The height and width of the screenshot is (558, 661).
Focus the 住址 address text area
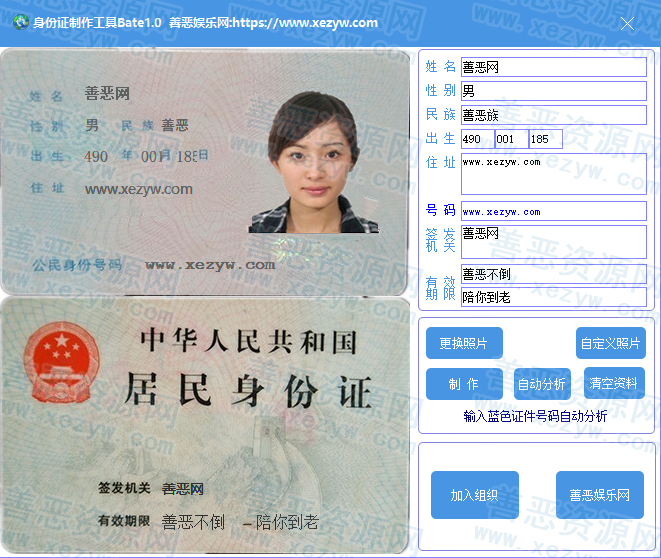tap(553, 175)
